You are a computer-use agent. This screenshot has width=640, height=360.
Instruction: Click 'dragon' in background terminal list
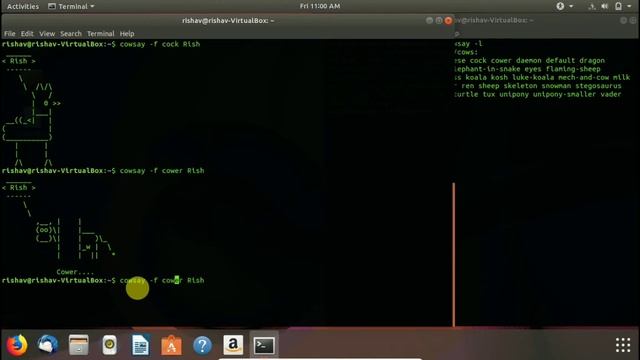(592, 60)
